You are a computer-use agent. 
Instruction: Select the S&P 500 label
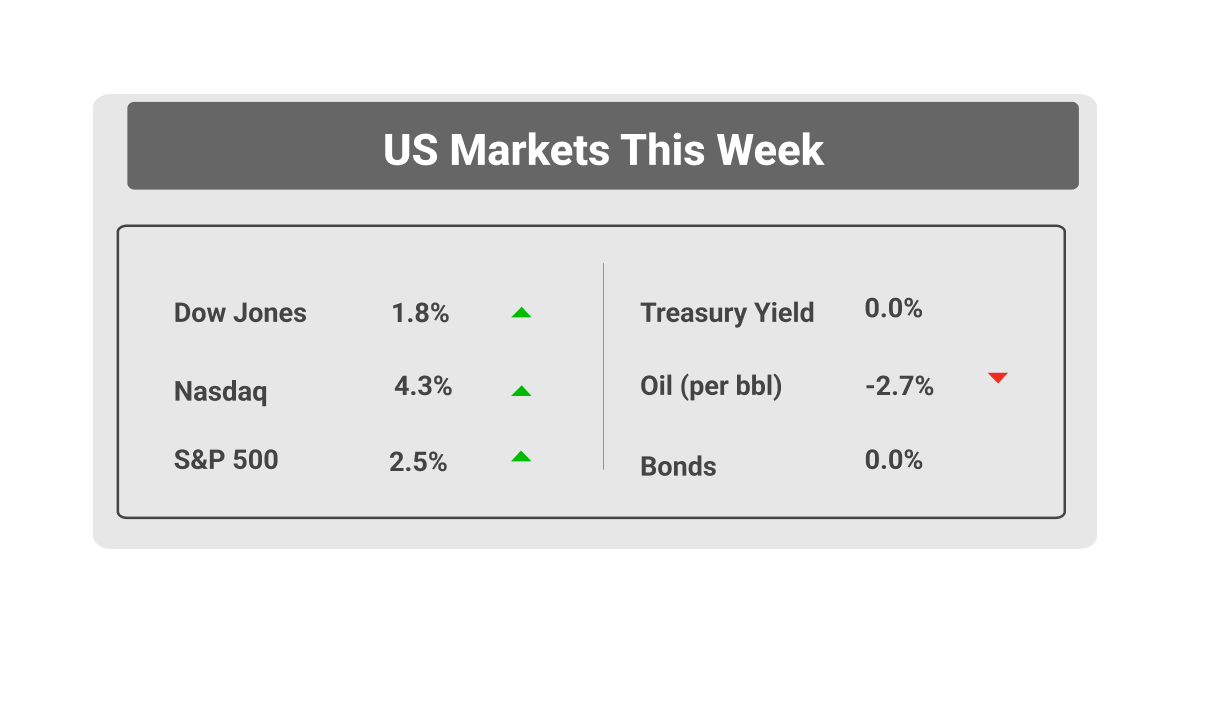coord(226,460)
